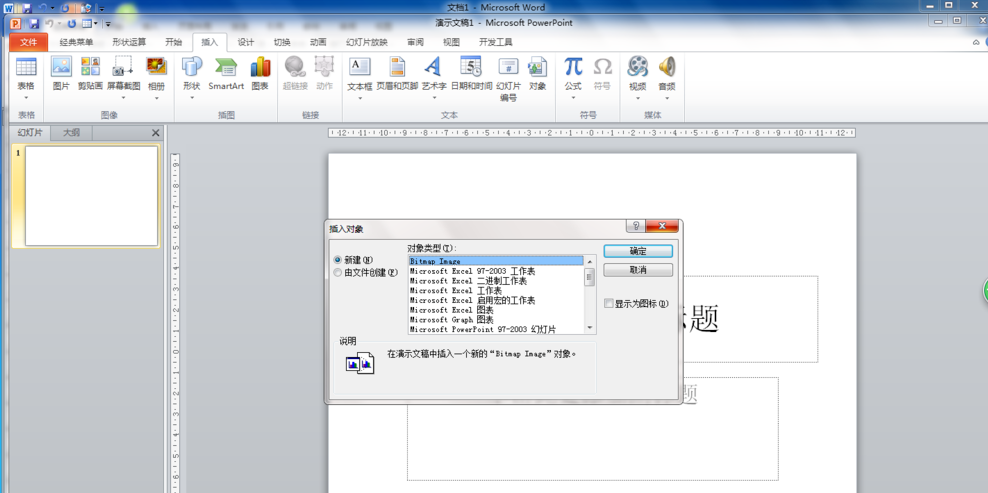Switch to the 审阅 review tab

pyautogui.click(x=415, y=42)
